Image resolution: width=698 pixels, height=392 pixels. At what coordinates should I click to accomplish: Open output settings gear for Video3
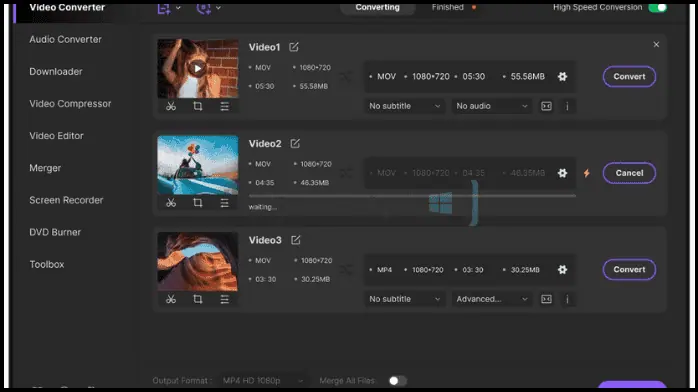tap(562, 270)
